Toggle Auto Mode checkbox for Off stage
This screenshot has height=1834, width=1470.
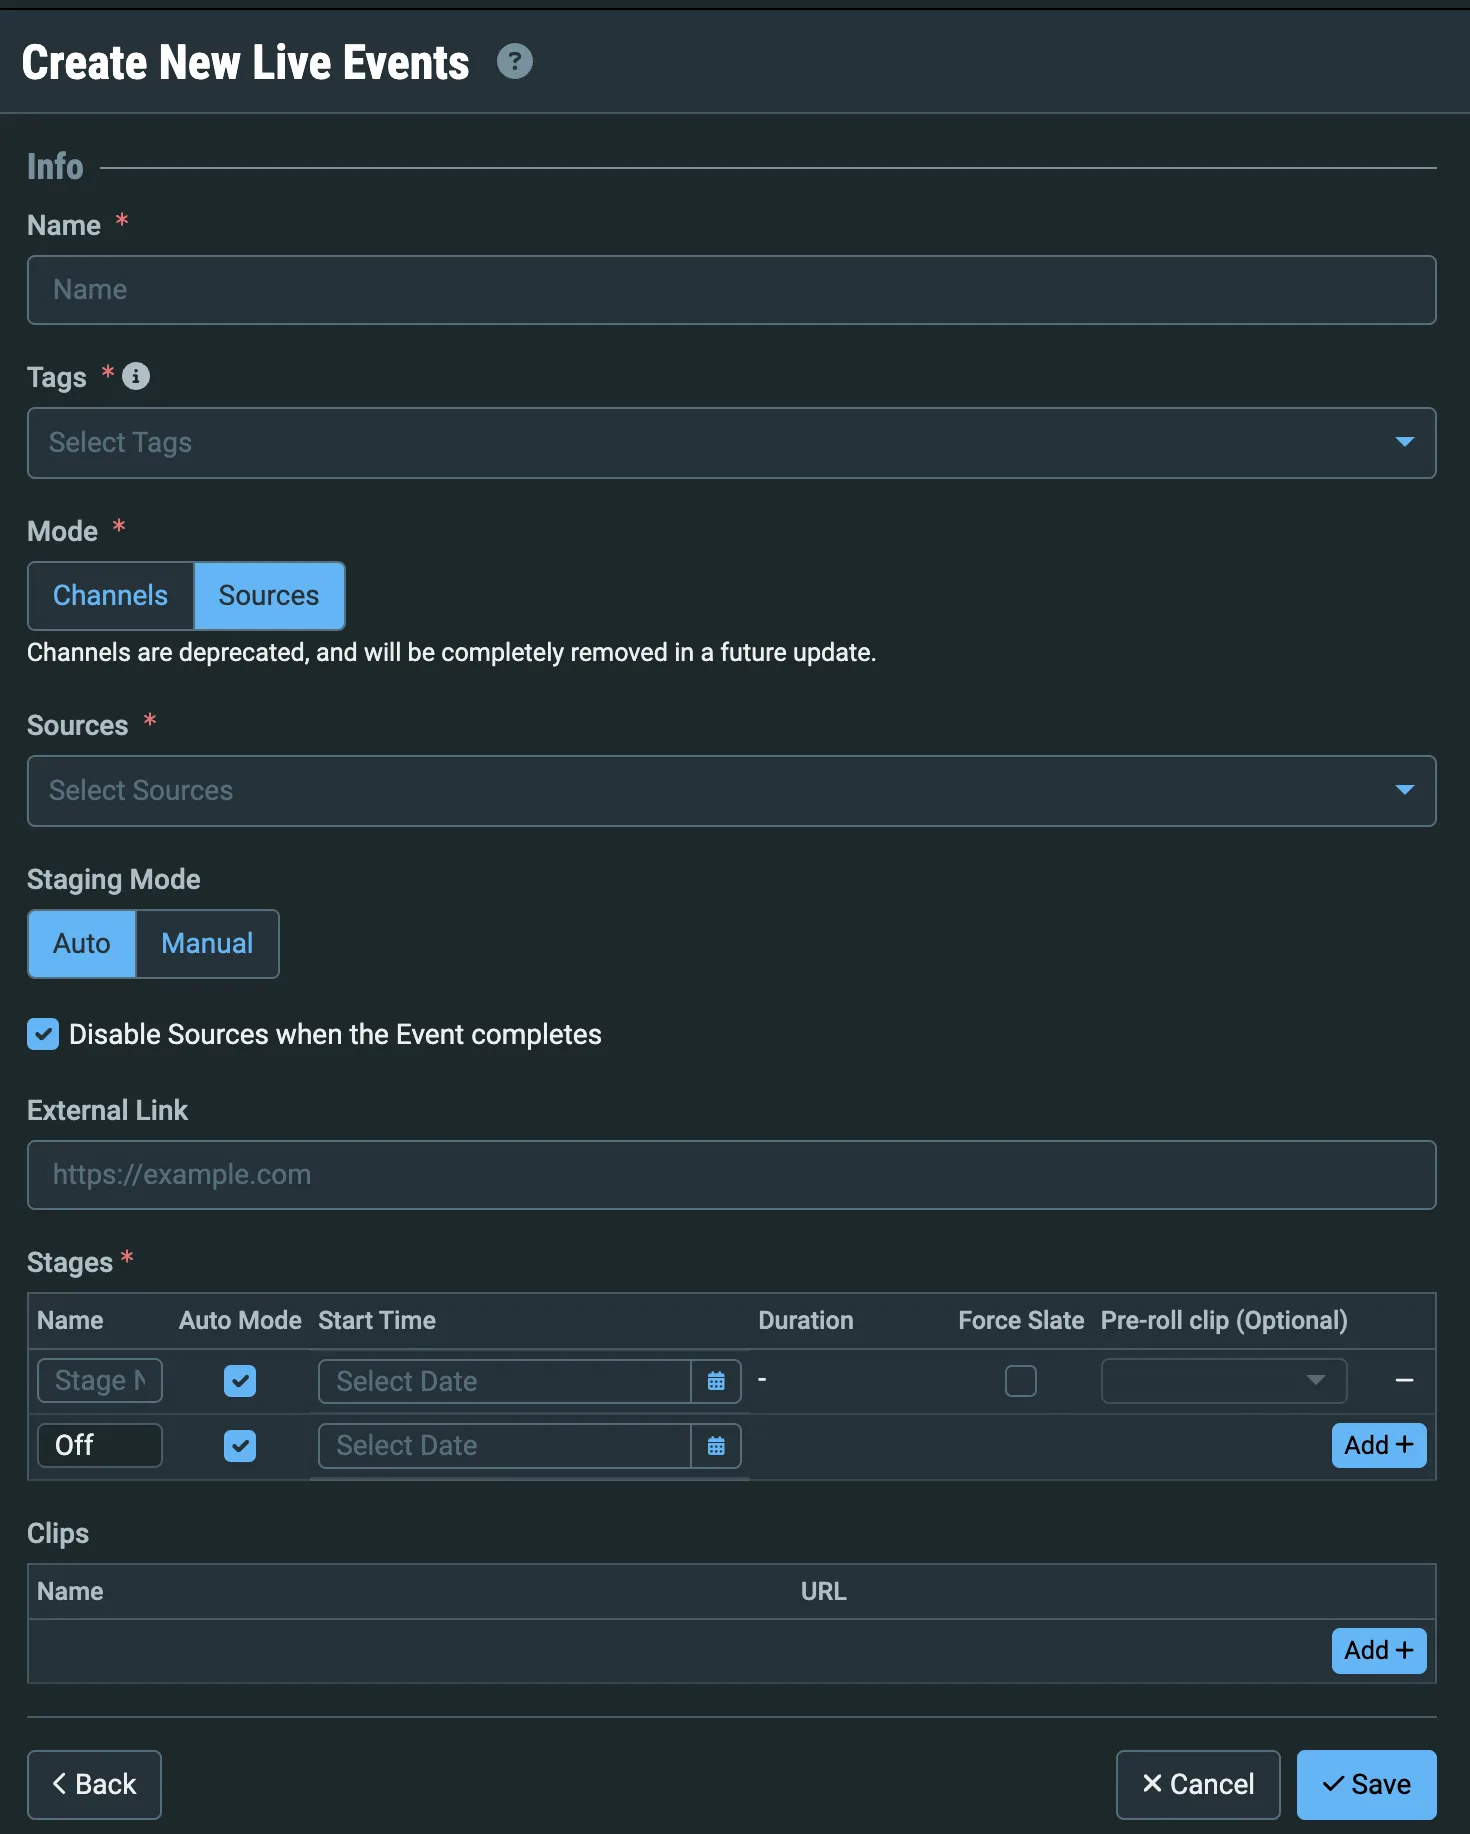click(240, 1446)
